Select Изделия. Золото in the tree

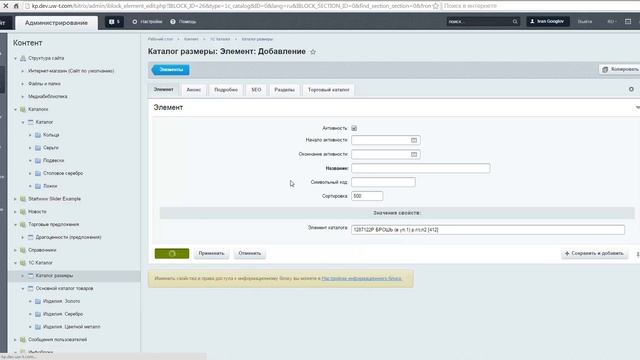[62, 301]
